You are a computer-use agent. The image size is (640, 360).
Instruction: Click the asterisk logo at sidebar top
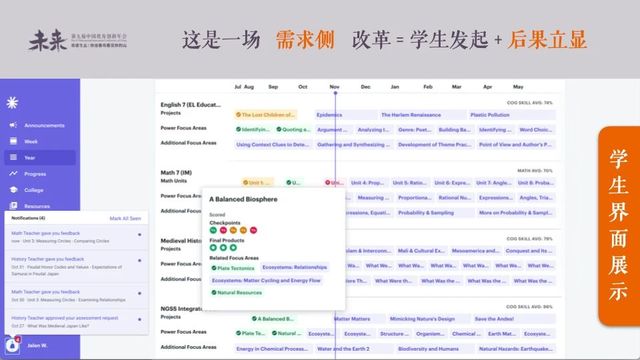tap(12, 103)
